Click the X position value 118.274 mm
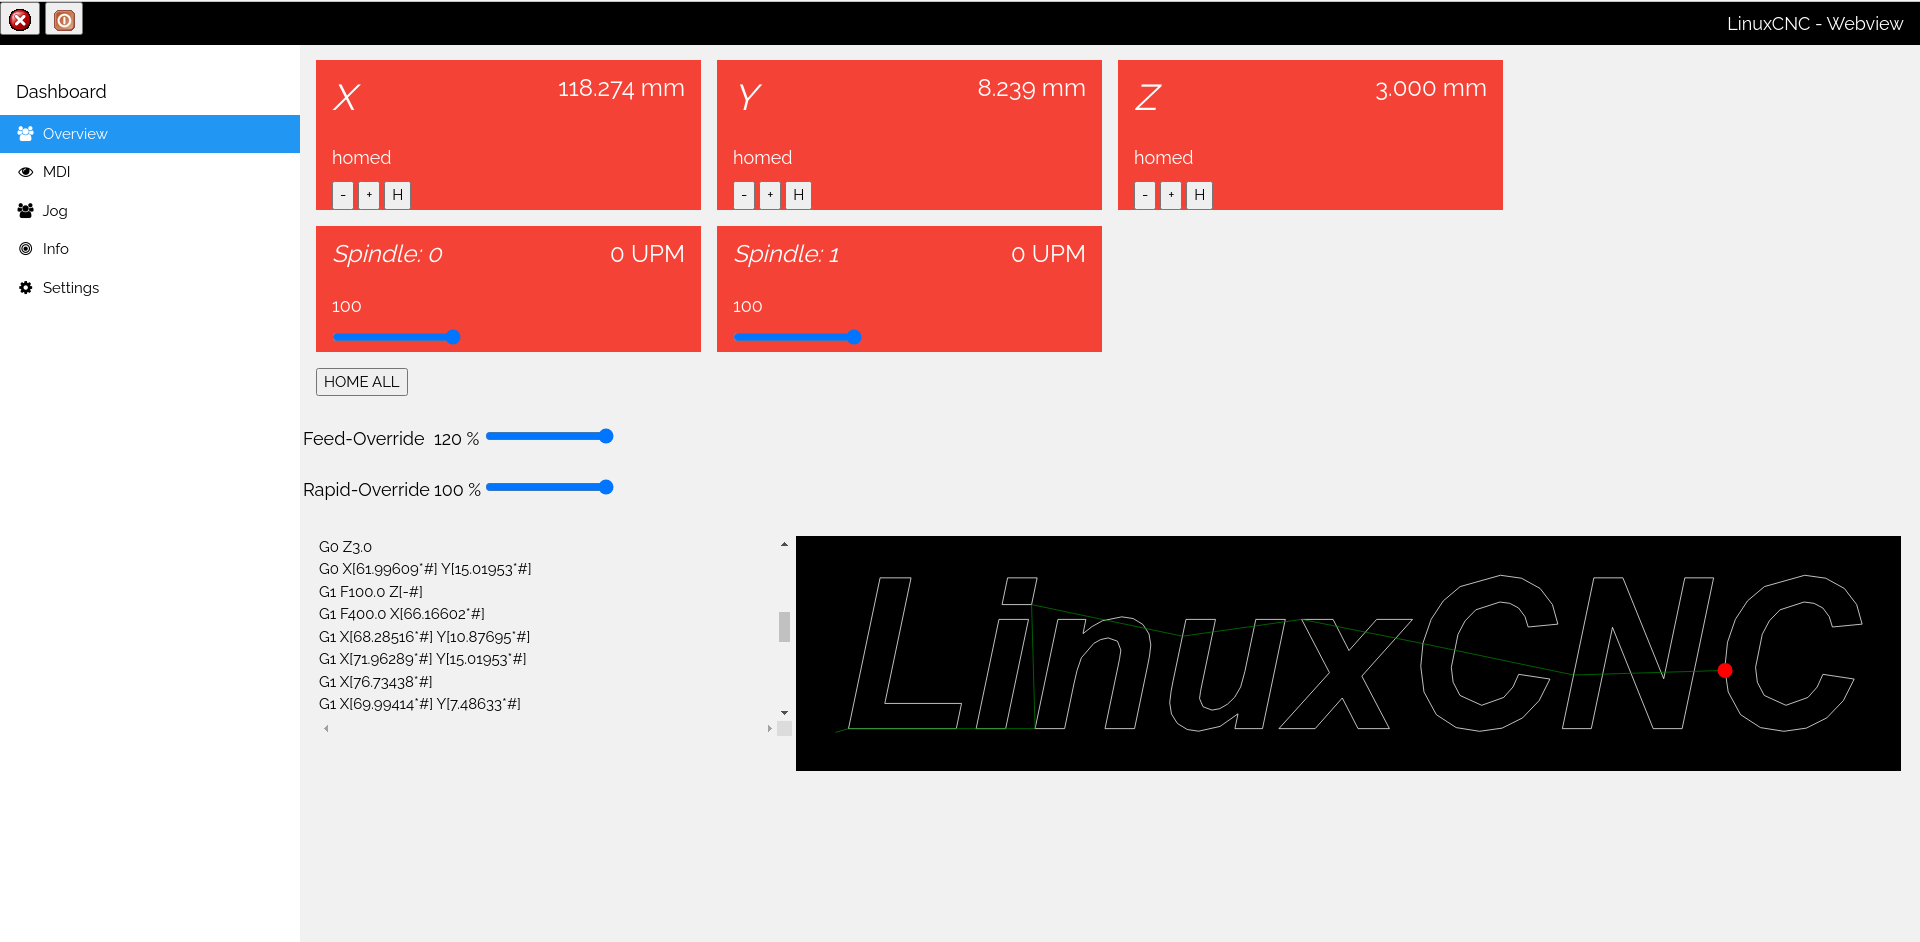1920x942 pixels. pos(621,89)
